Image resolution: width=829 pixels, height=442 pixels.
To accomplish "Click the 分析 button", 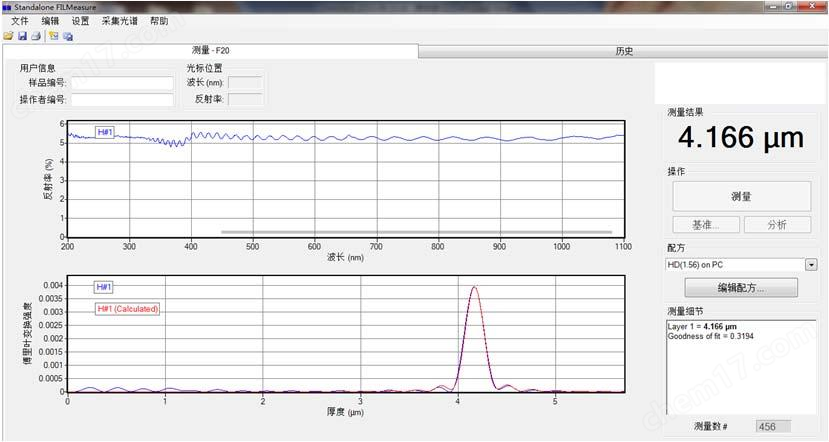I will pos(777,224).
